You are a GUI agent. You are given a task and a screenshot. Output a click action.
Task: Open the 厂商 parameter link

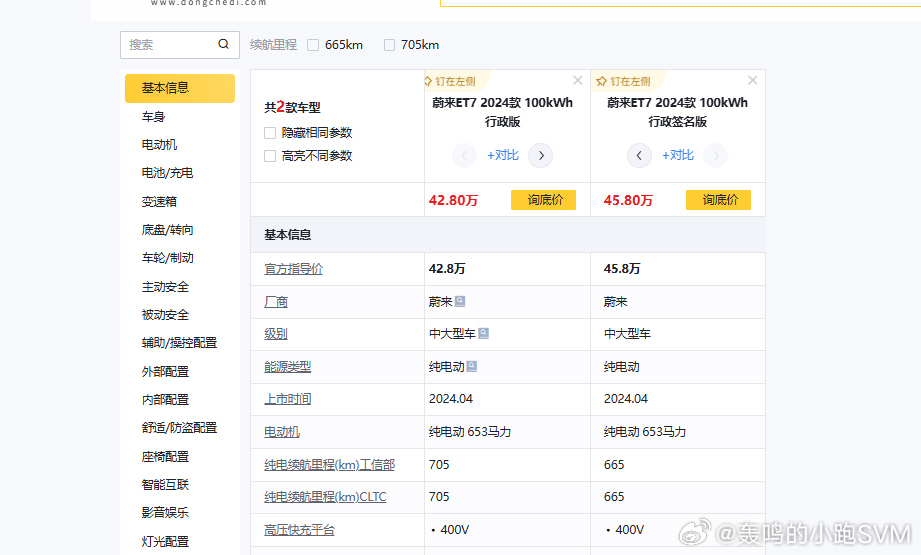(x=275, y=302)
